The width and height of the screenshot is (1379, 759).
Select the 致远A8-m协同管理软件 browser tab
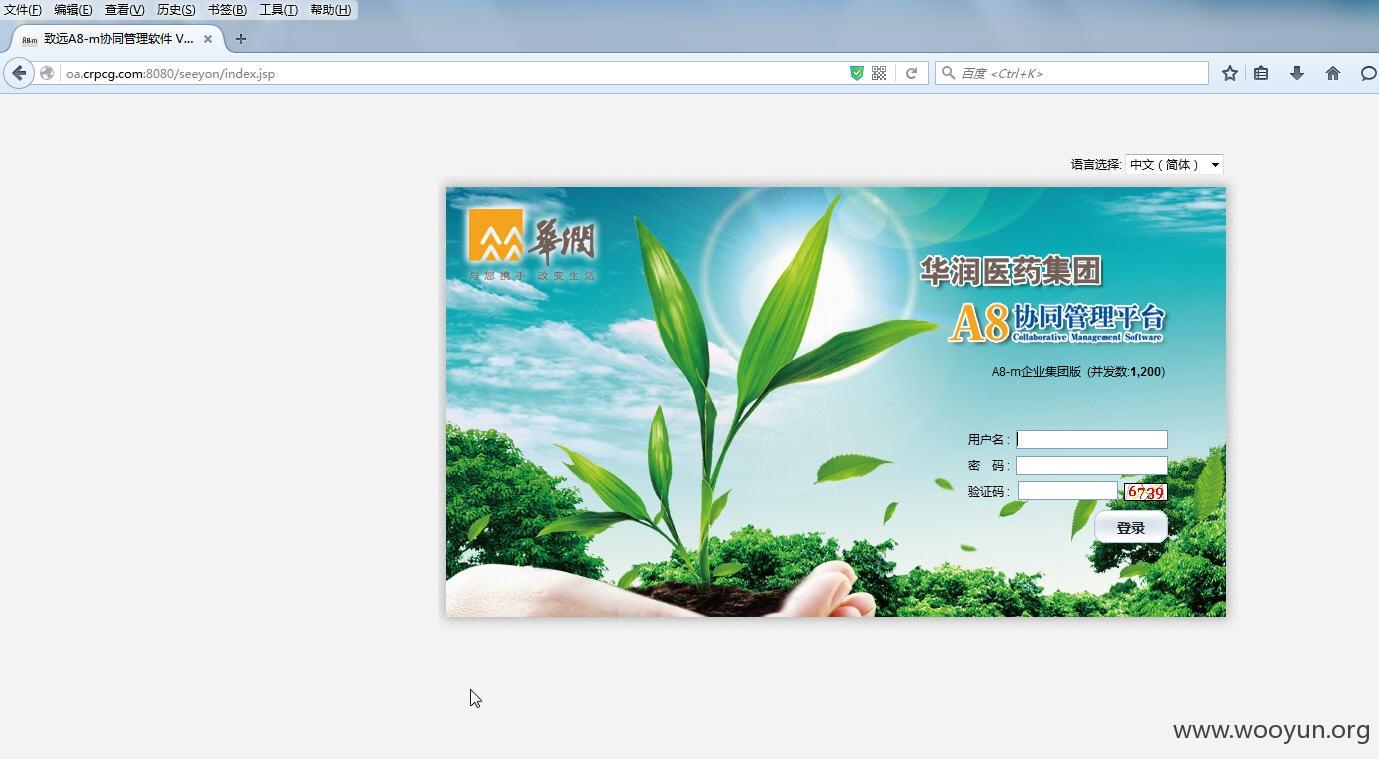pos(118,39)
